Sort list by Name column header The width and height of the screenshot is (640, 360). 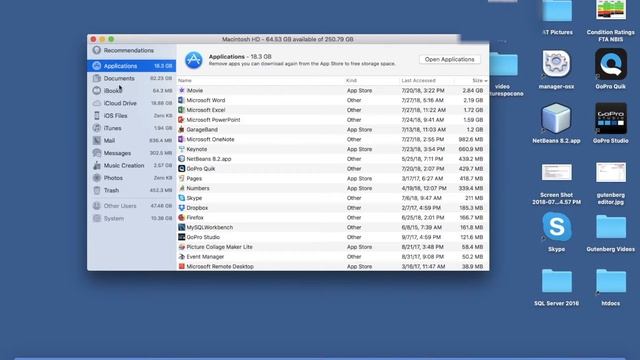[x=185, y=80]
